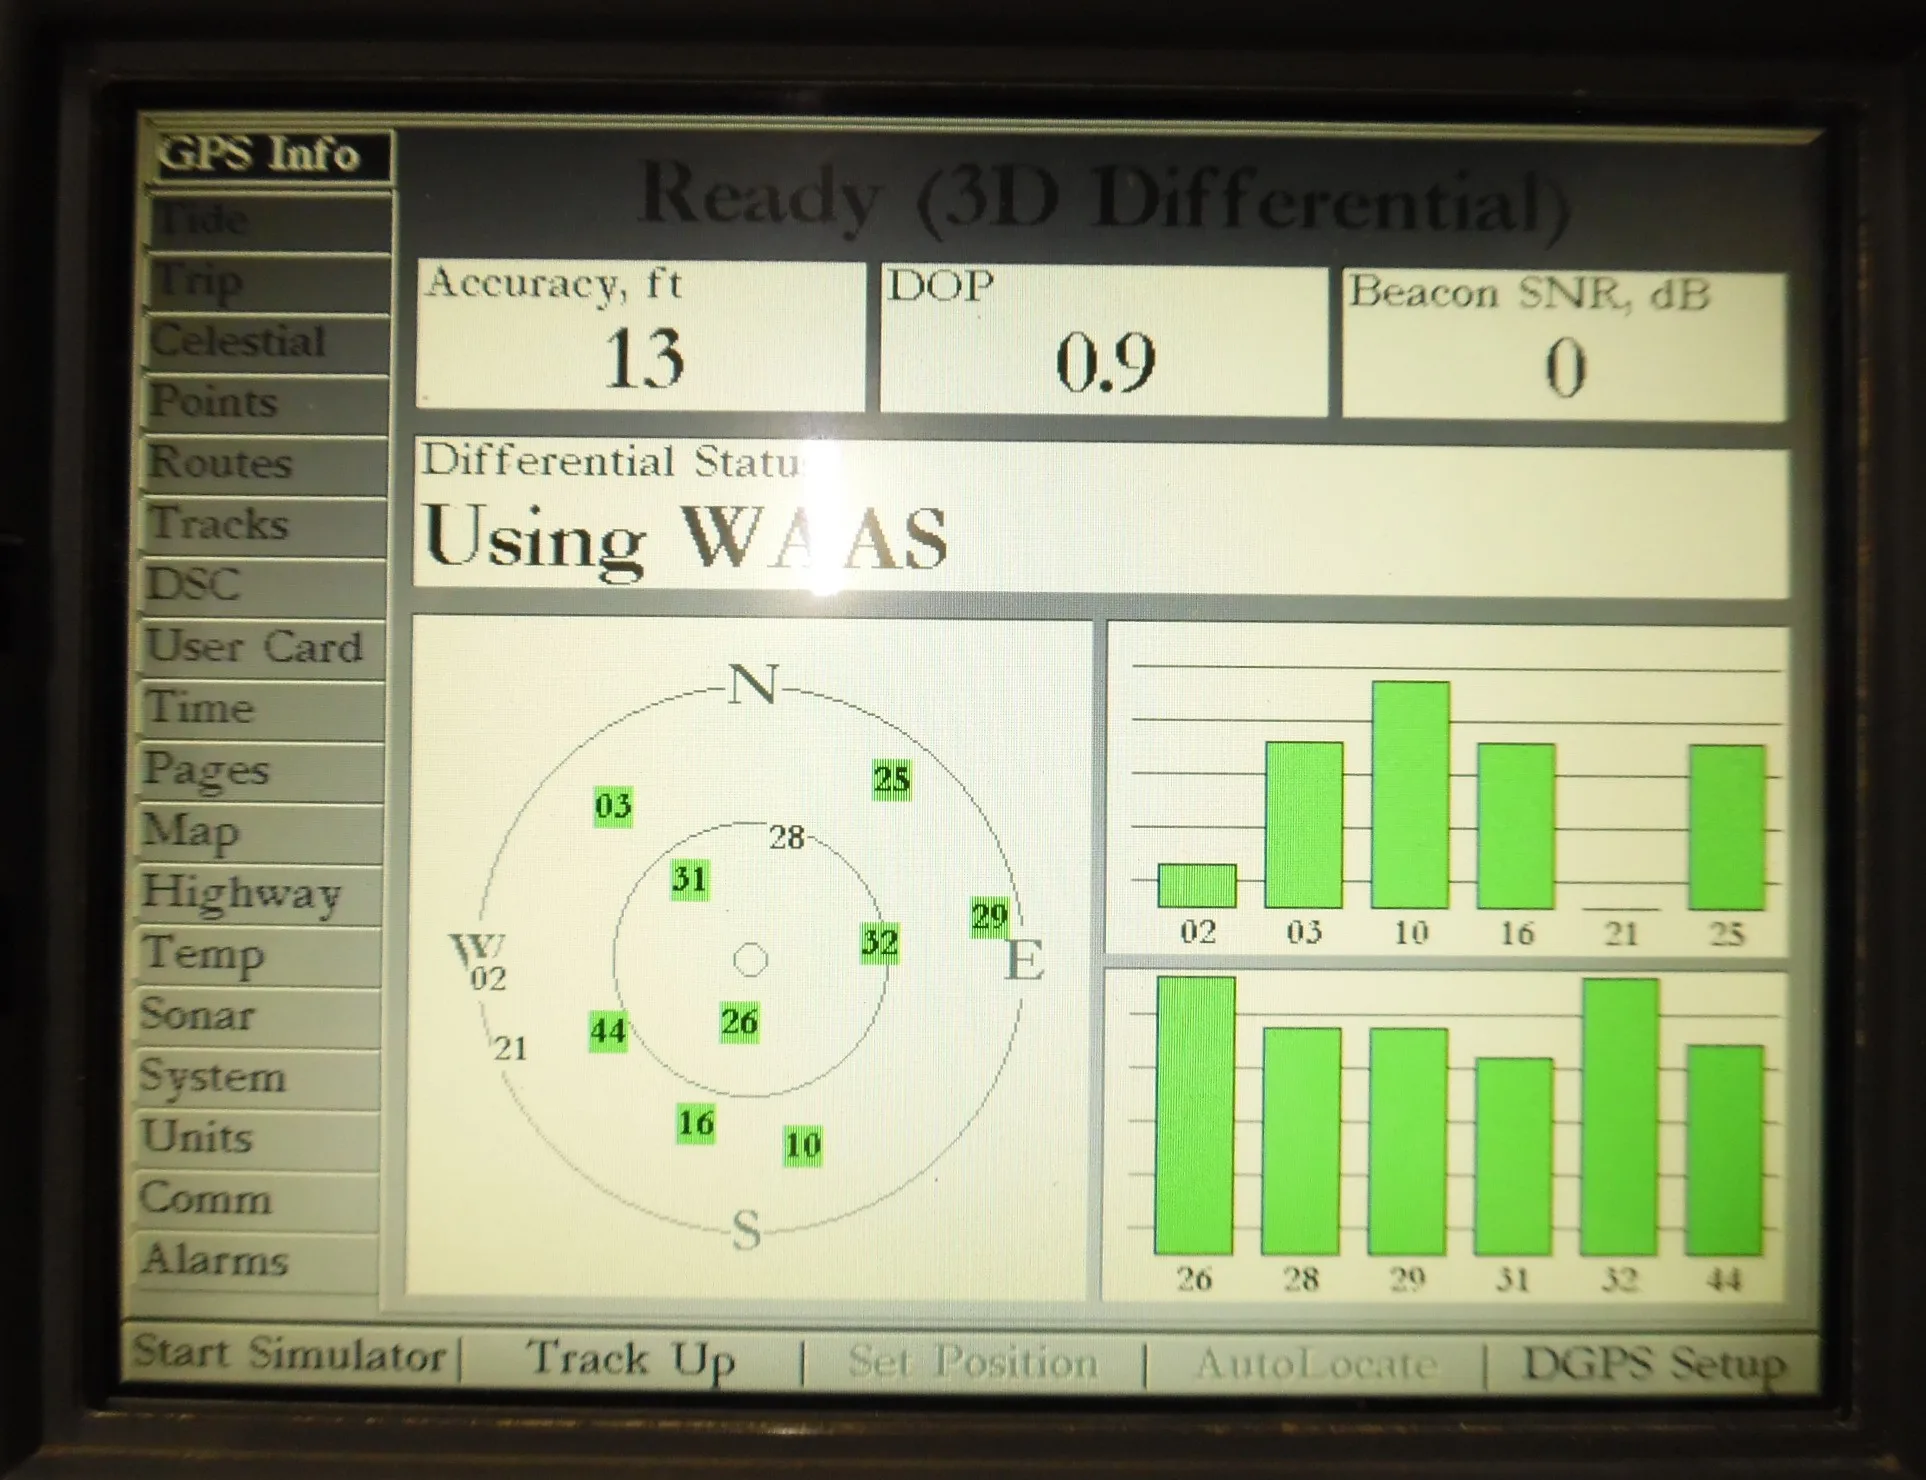Click signal bar for satellite 10

click(x=1410, y=795)
